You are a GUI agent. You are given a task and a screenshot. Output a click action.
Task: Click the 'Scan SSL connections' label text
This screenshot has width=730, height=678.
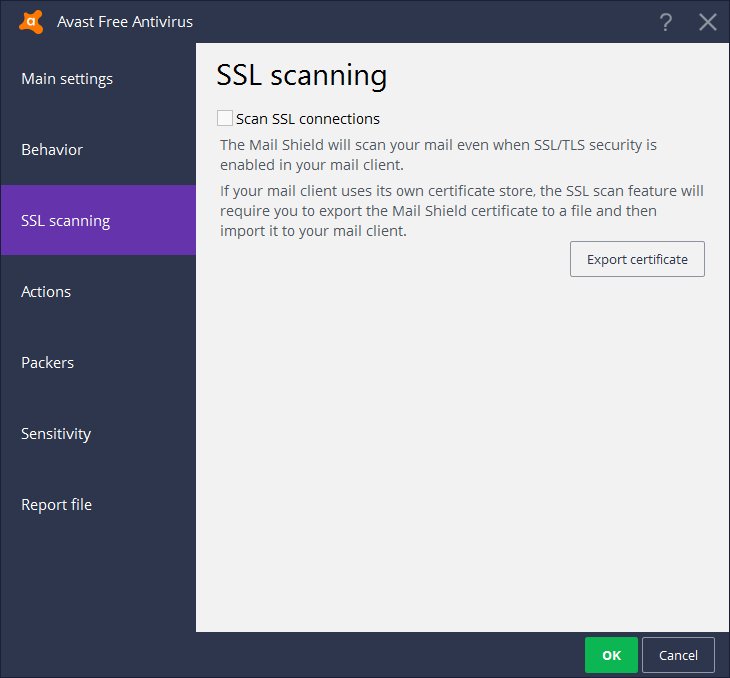pos(308,119)
